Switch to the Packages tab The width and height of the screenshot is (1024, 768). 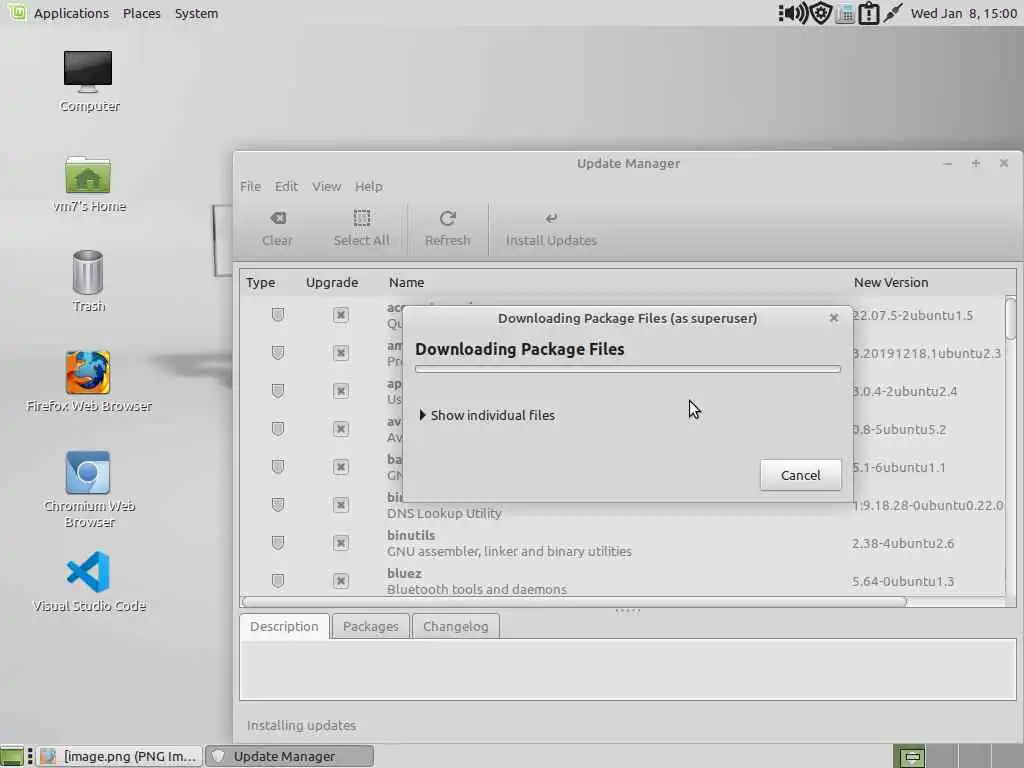point(370,626)
